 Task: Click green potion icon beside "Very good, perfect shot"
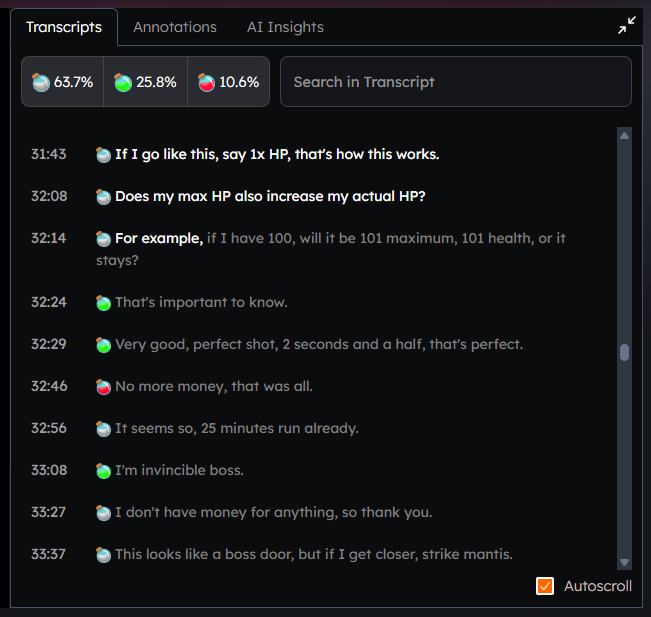pos(103,344)
